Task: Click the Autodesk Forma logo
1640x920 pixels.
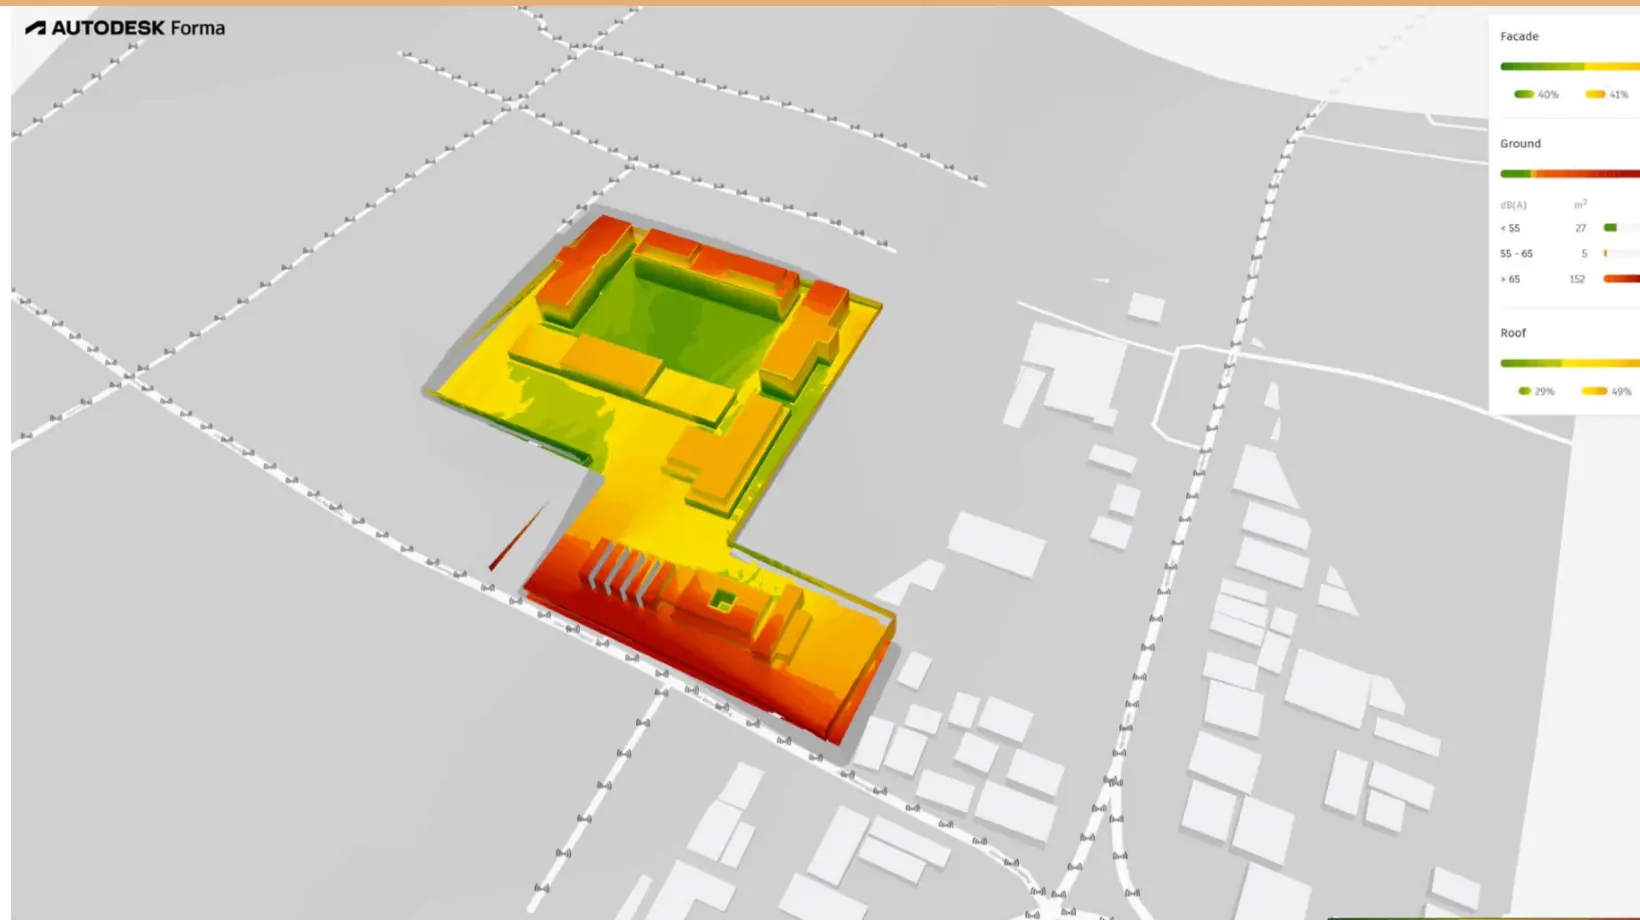Action: click(x=125, y=28)
